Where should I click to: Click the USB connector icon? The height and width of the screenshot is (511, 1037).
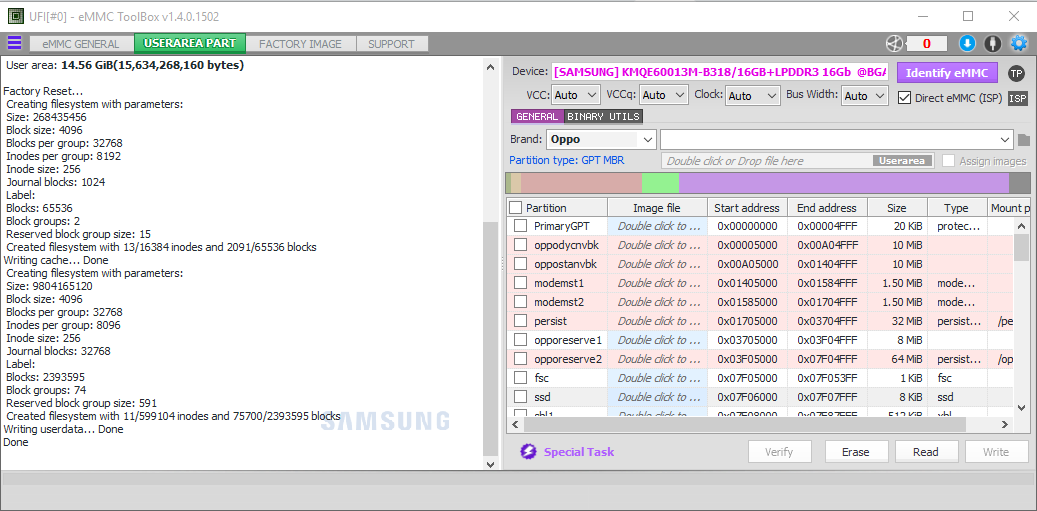click(x=992, y=44)
